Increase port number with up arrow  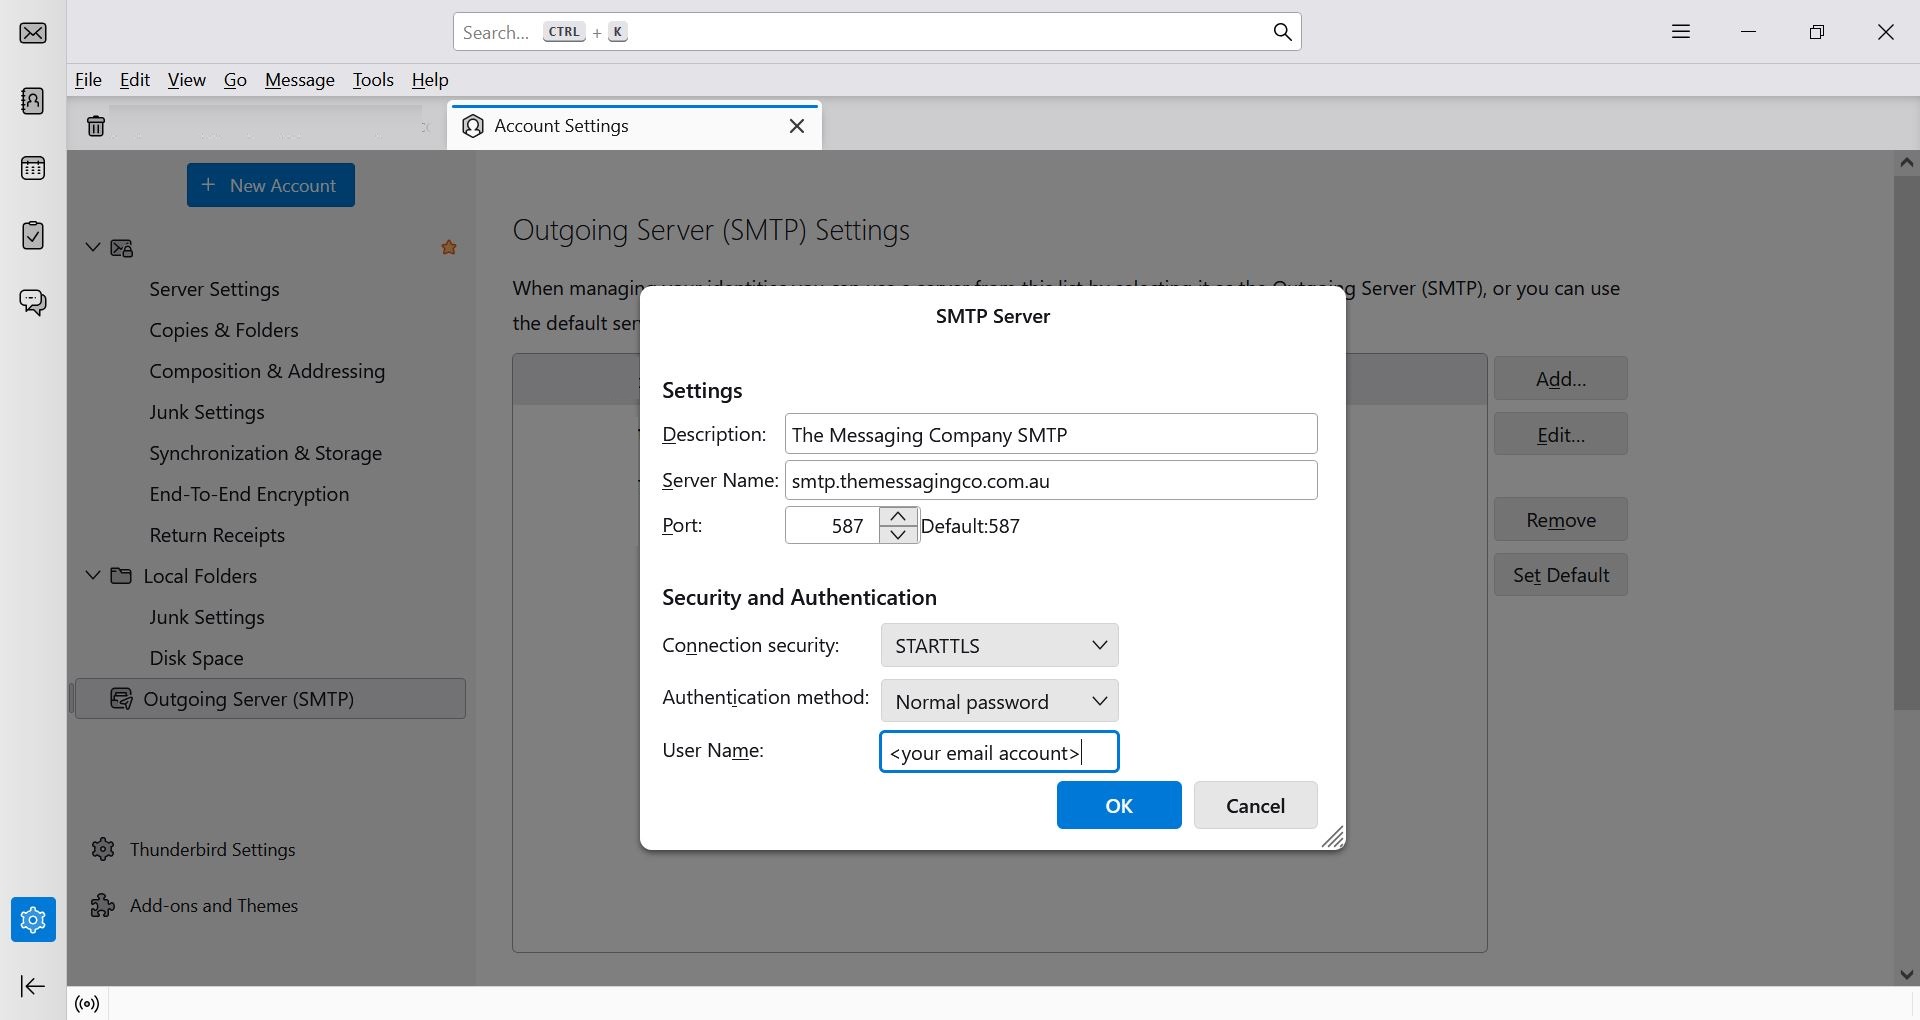(898, 516)
